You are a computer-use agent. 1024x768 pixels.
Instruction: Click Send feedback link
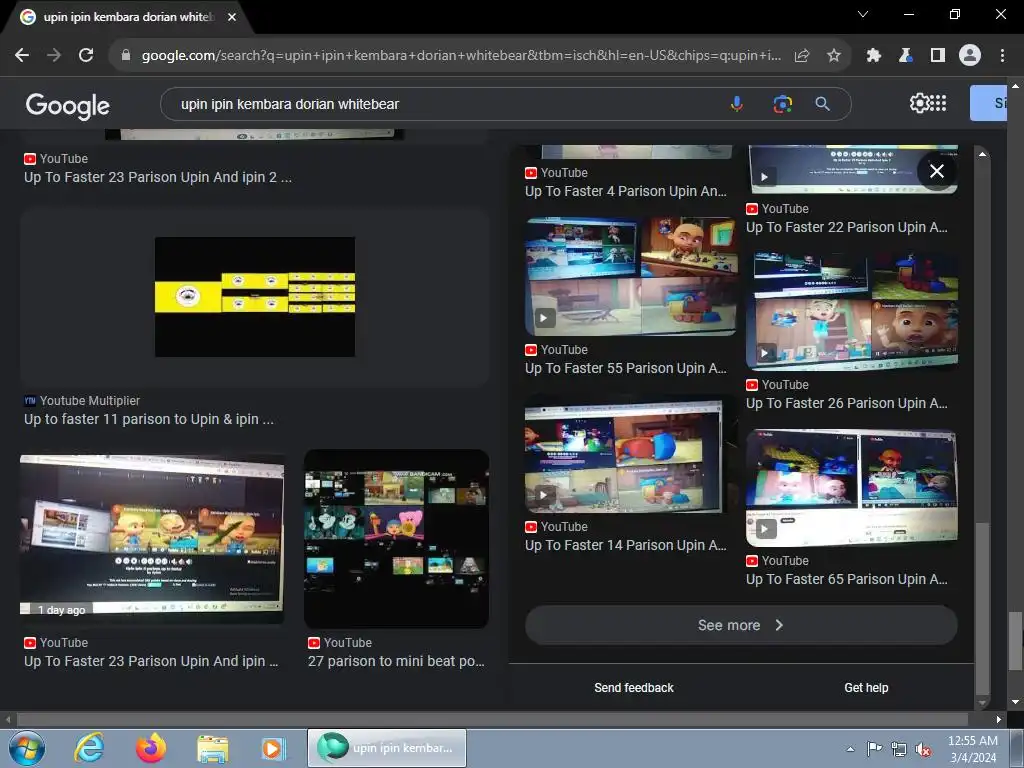(633, 688)
